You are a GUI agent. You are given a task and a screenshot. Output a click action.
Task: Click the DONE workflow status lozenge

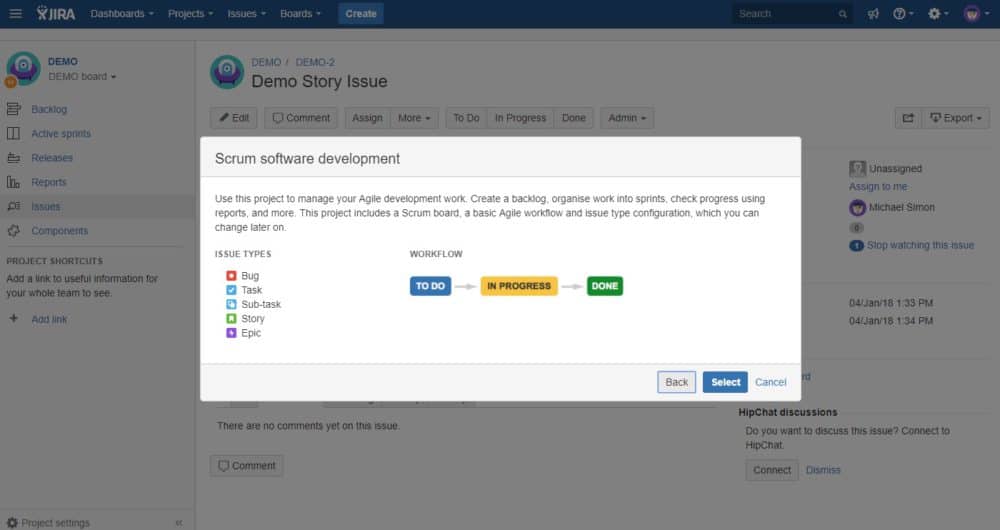click(x=605, y=286)
